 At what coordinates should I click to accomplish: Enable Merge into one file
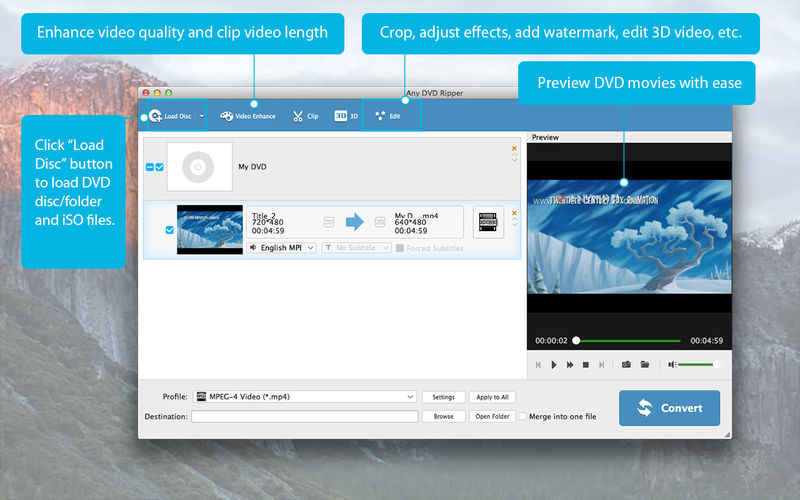pyautogui.click(x=522, y=416)
